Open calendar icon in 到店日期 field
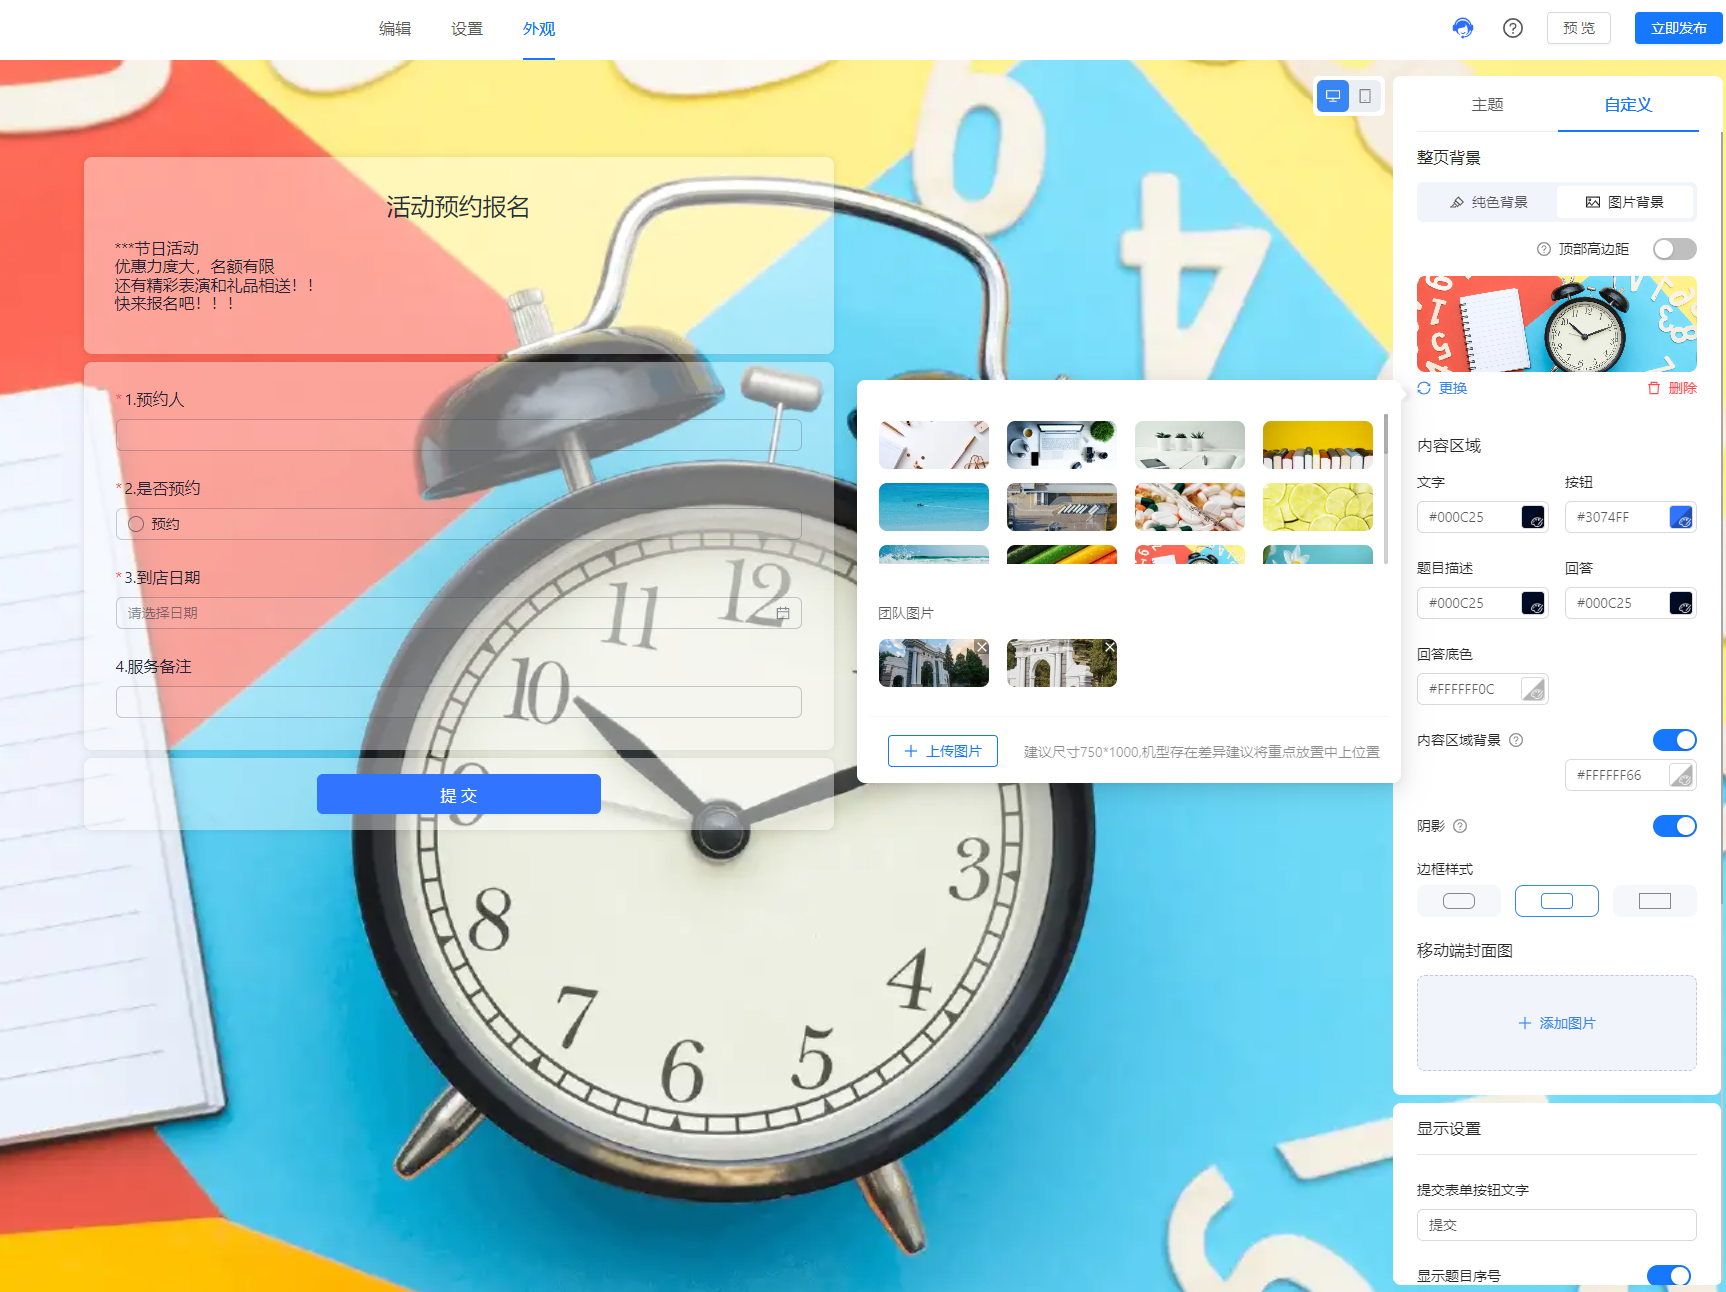The image size is (1726, 1292). point(783,613)
